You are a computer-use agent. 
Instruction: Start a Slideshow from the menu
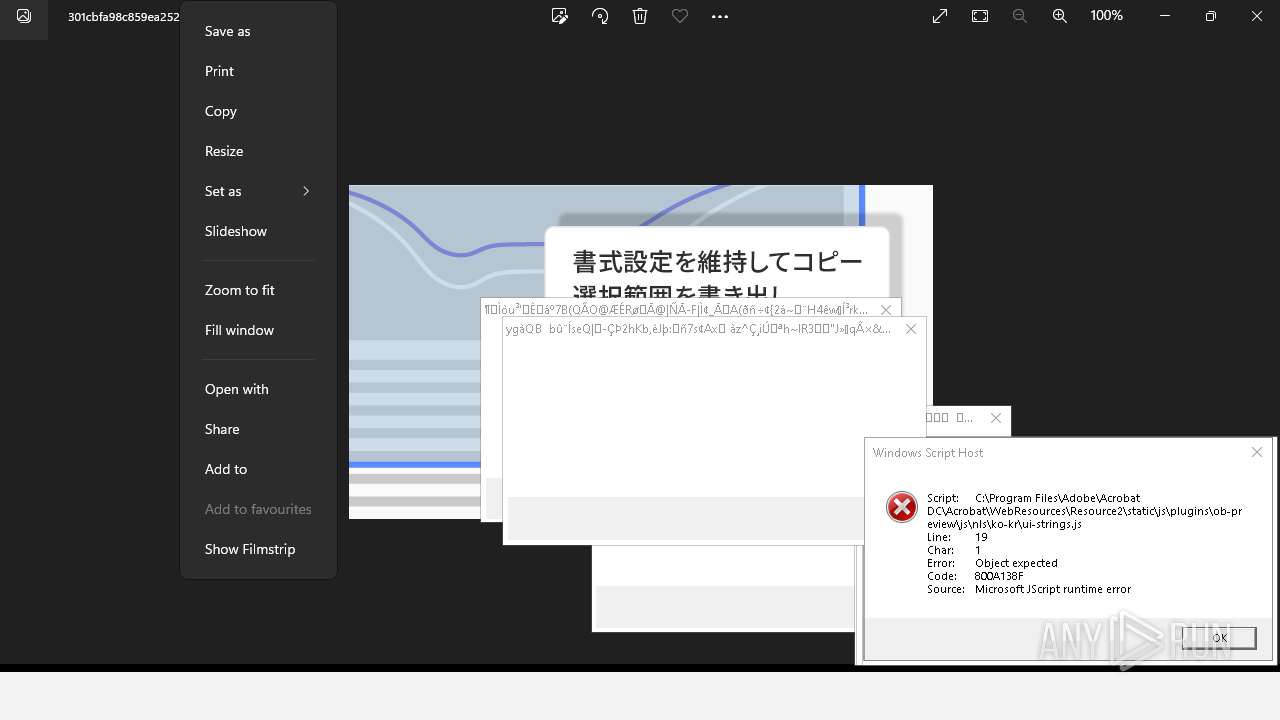pos(258,231)
